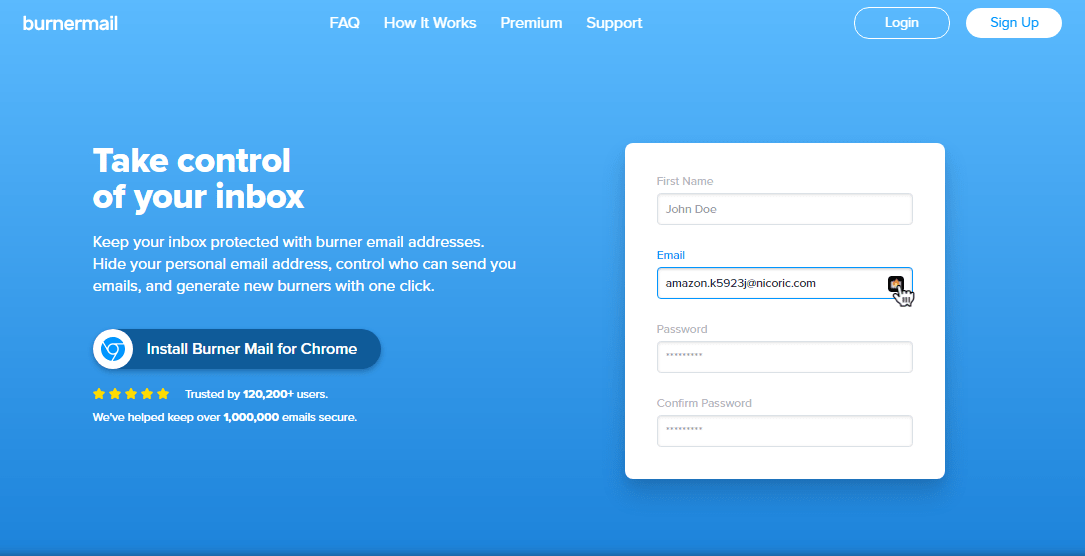Focus the First Name field

point(785,209)
